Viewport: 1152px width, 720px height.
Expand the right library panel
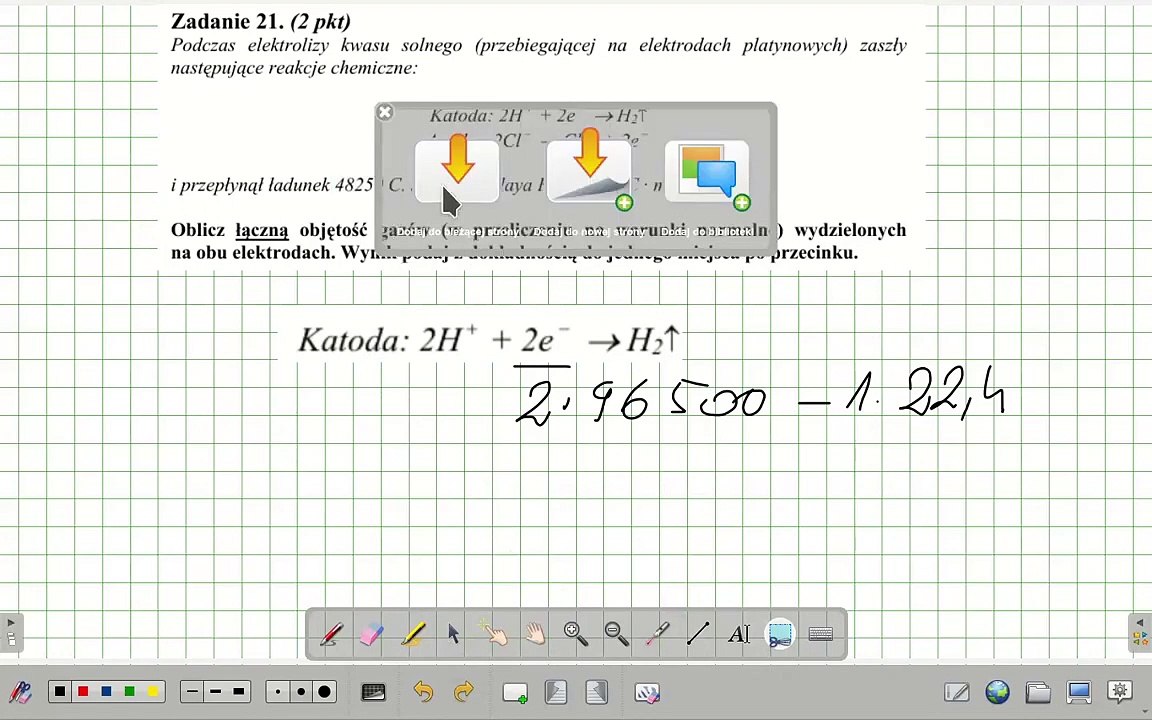point(1140,632)
